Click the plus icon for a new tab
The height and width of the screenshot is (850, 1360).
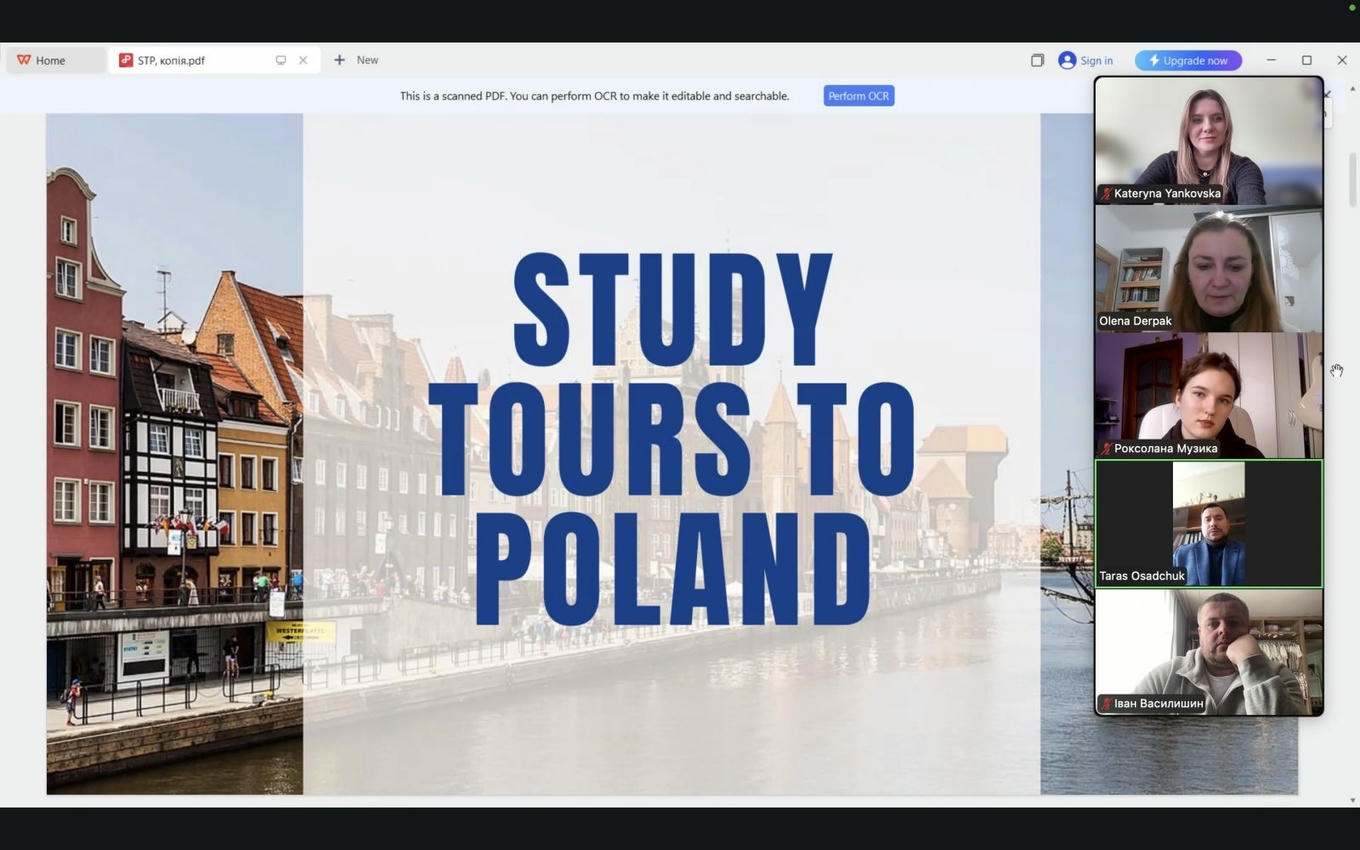(x=340, y=60)
